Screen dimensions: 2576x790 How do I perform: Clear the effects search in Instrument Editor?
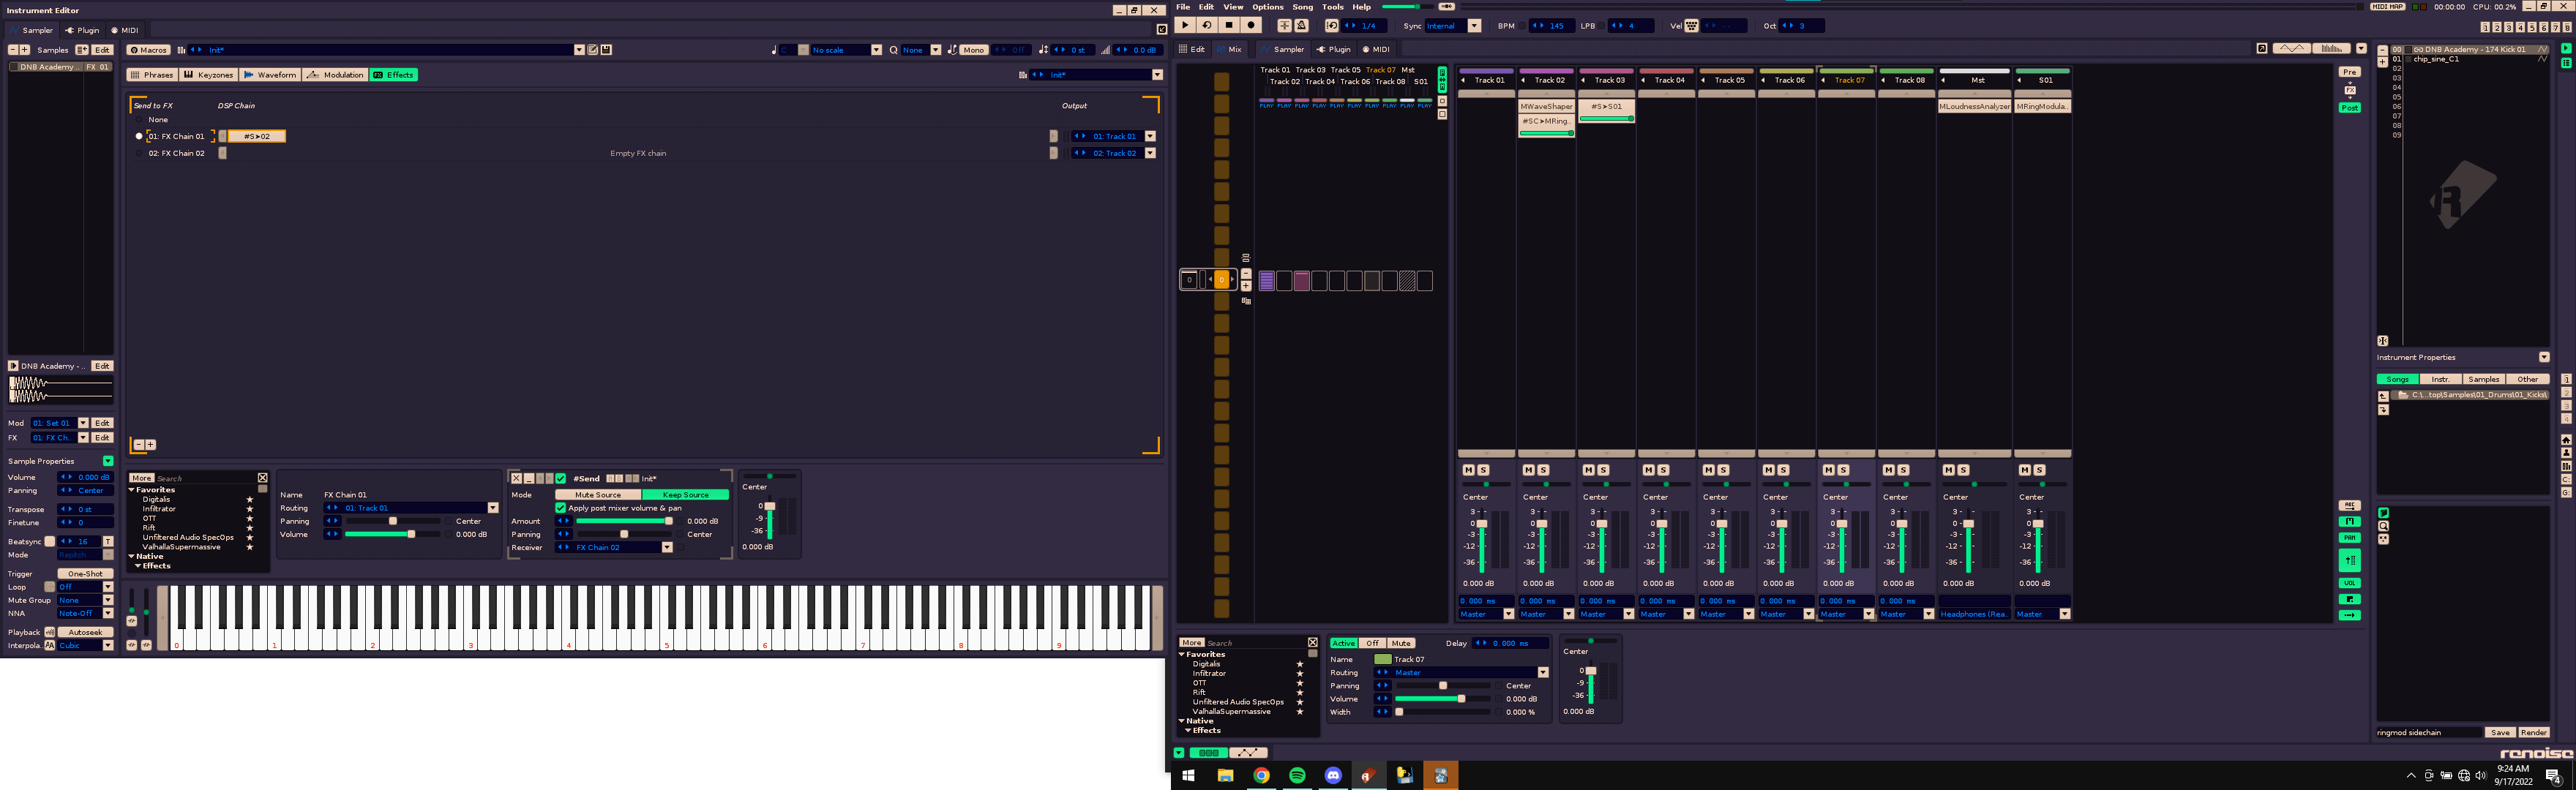(x=263, y=478)
